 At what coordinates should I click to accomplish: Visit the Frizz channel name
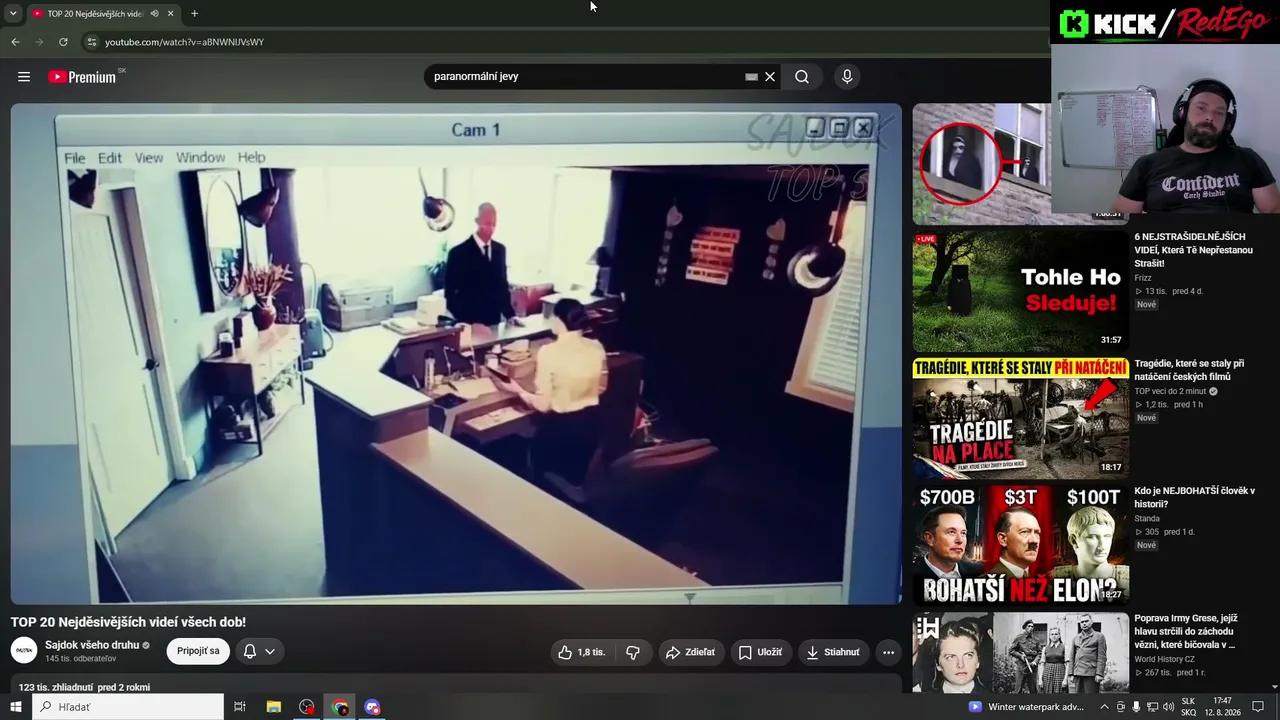tap(1143, 278)
